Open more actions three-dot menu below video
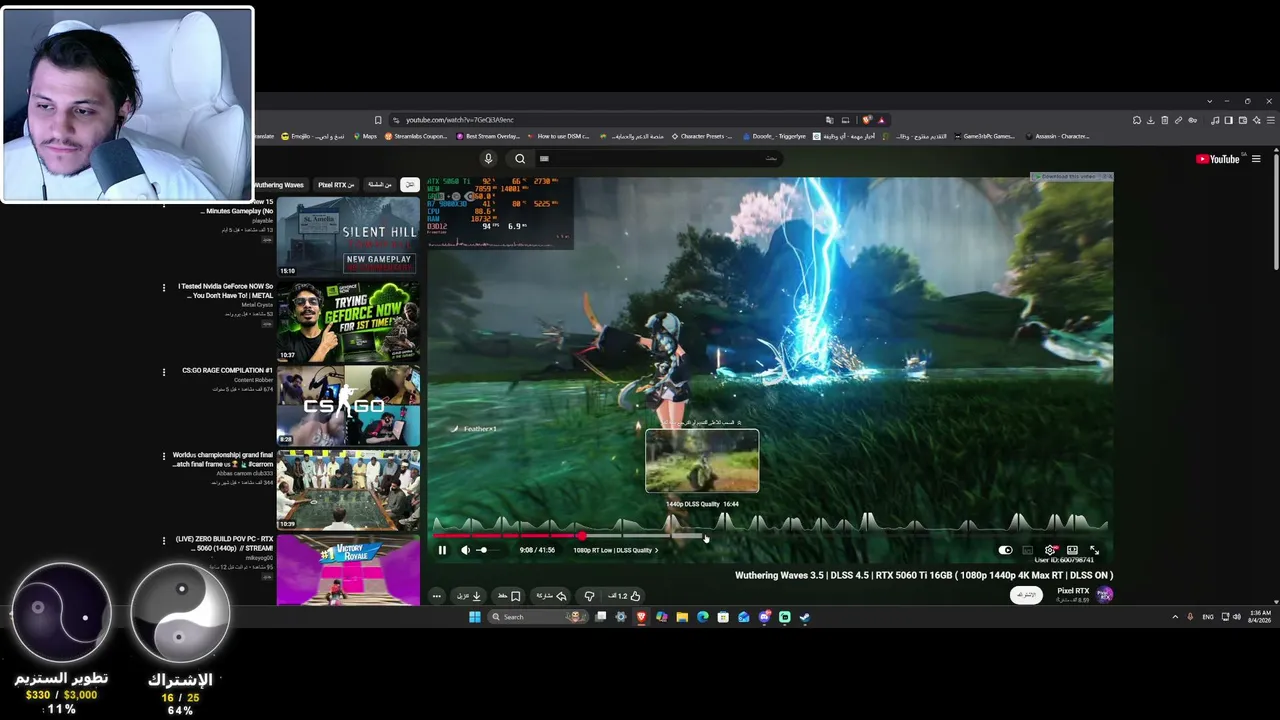Screen dimensions: 1280x720 tap(436, 596)
